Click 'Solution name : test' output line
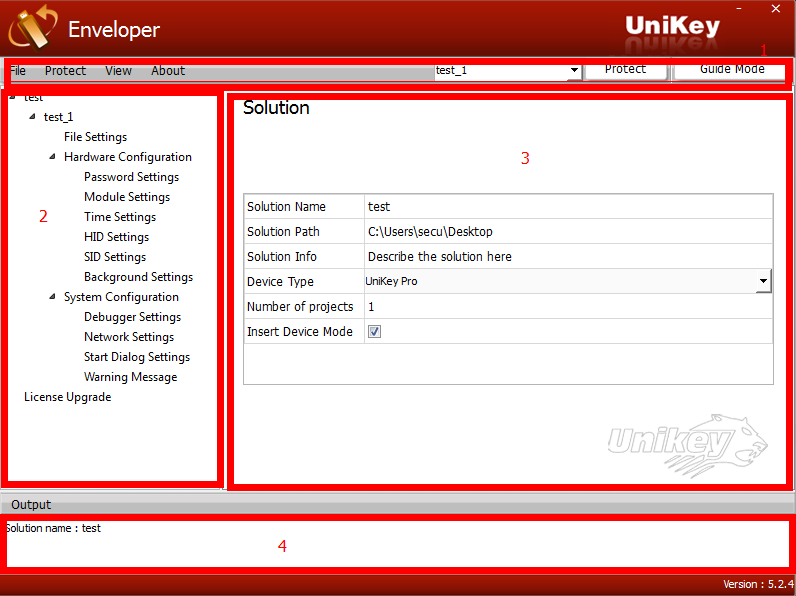796x596 pixels. point(53,528)
